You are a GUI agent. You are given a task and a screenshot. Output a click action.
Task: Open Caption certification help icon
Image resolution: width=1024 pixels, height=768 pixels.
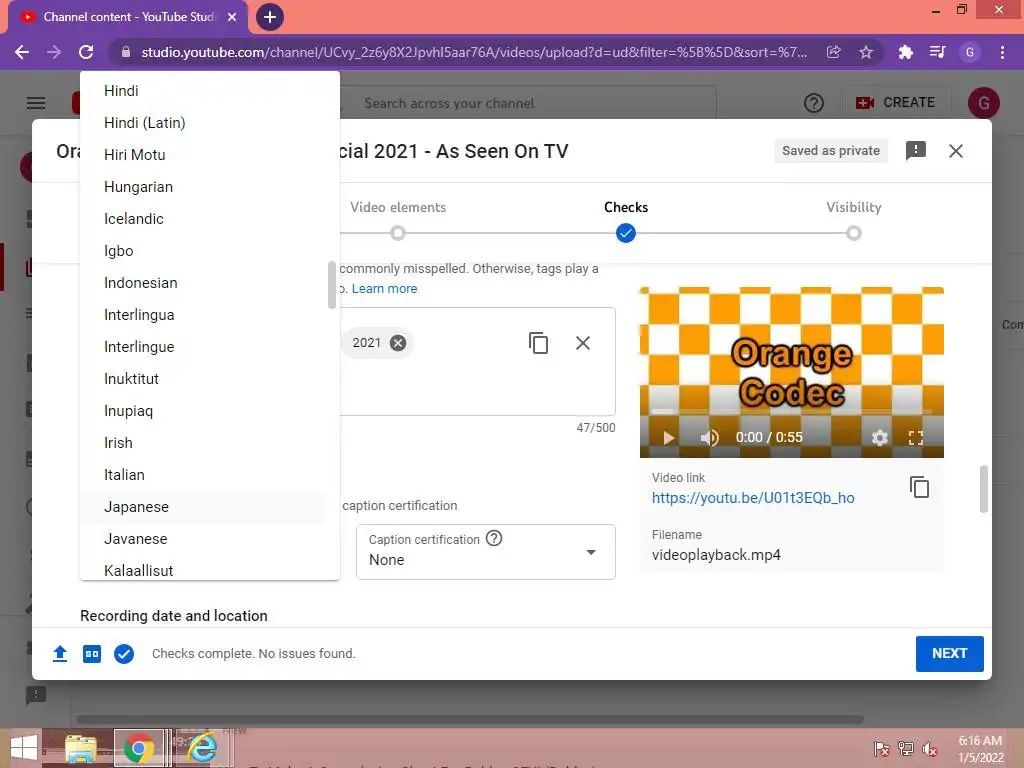pyautogui.click(x=494, y=539)
